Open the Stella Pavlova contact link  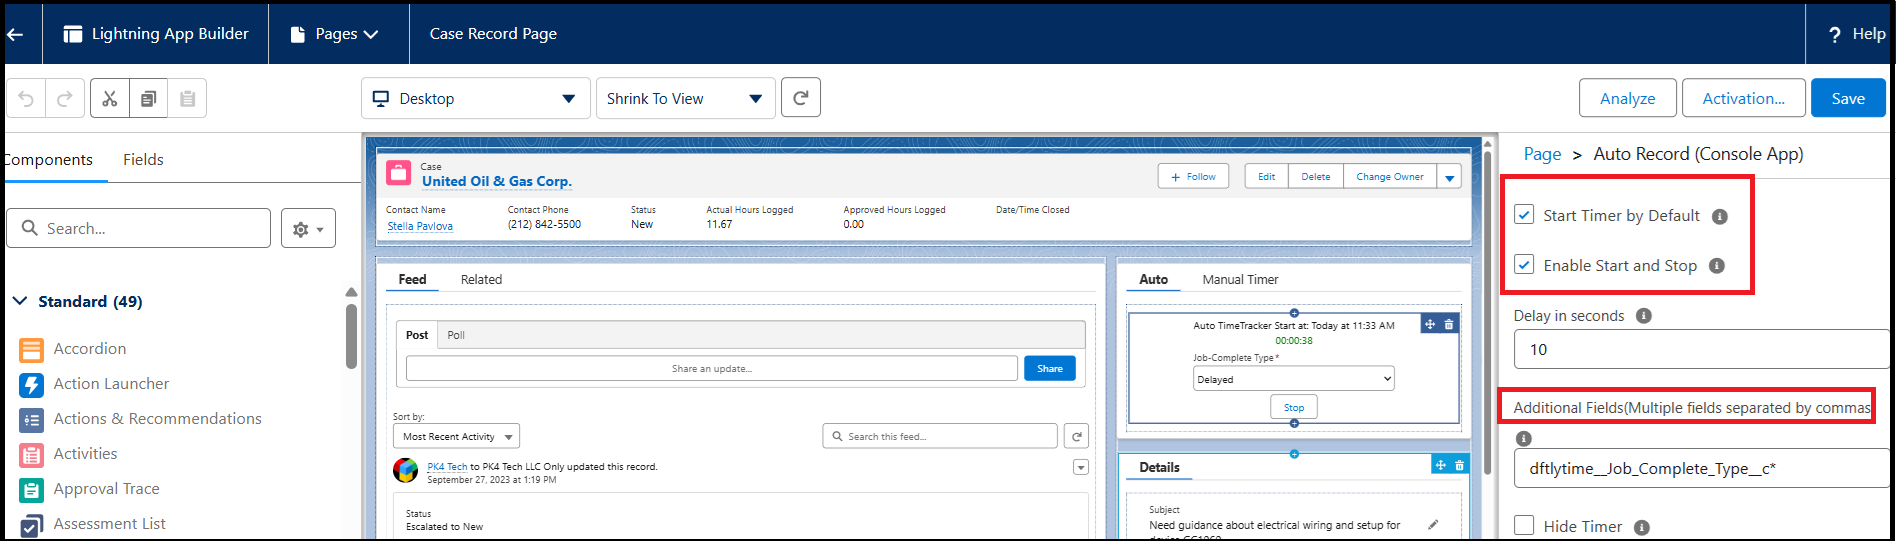[420, 226]
